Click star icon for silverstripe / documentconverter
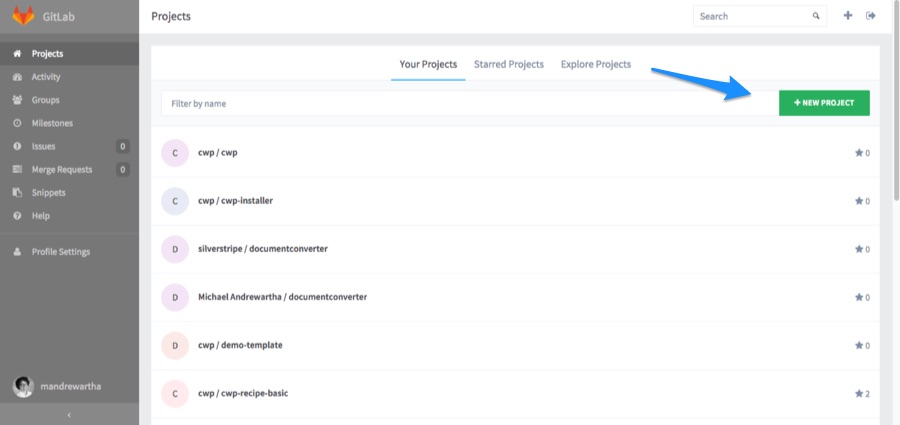This screenshot has width=900, height=425. 859,249
